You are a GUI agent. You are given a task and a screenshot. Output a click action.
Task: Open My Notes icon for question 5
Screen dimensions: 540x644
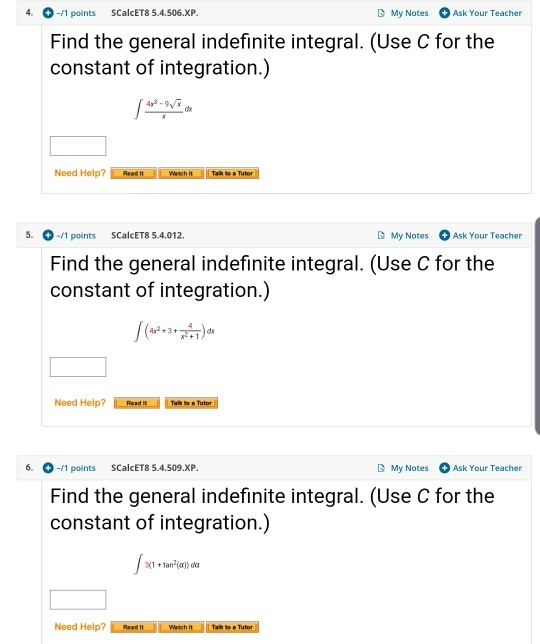click(x=381, y=235)
